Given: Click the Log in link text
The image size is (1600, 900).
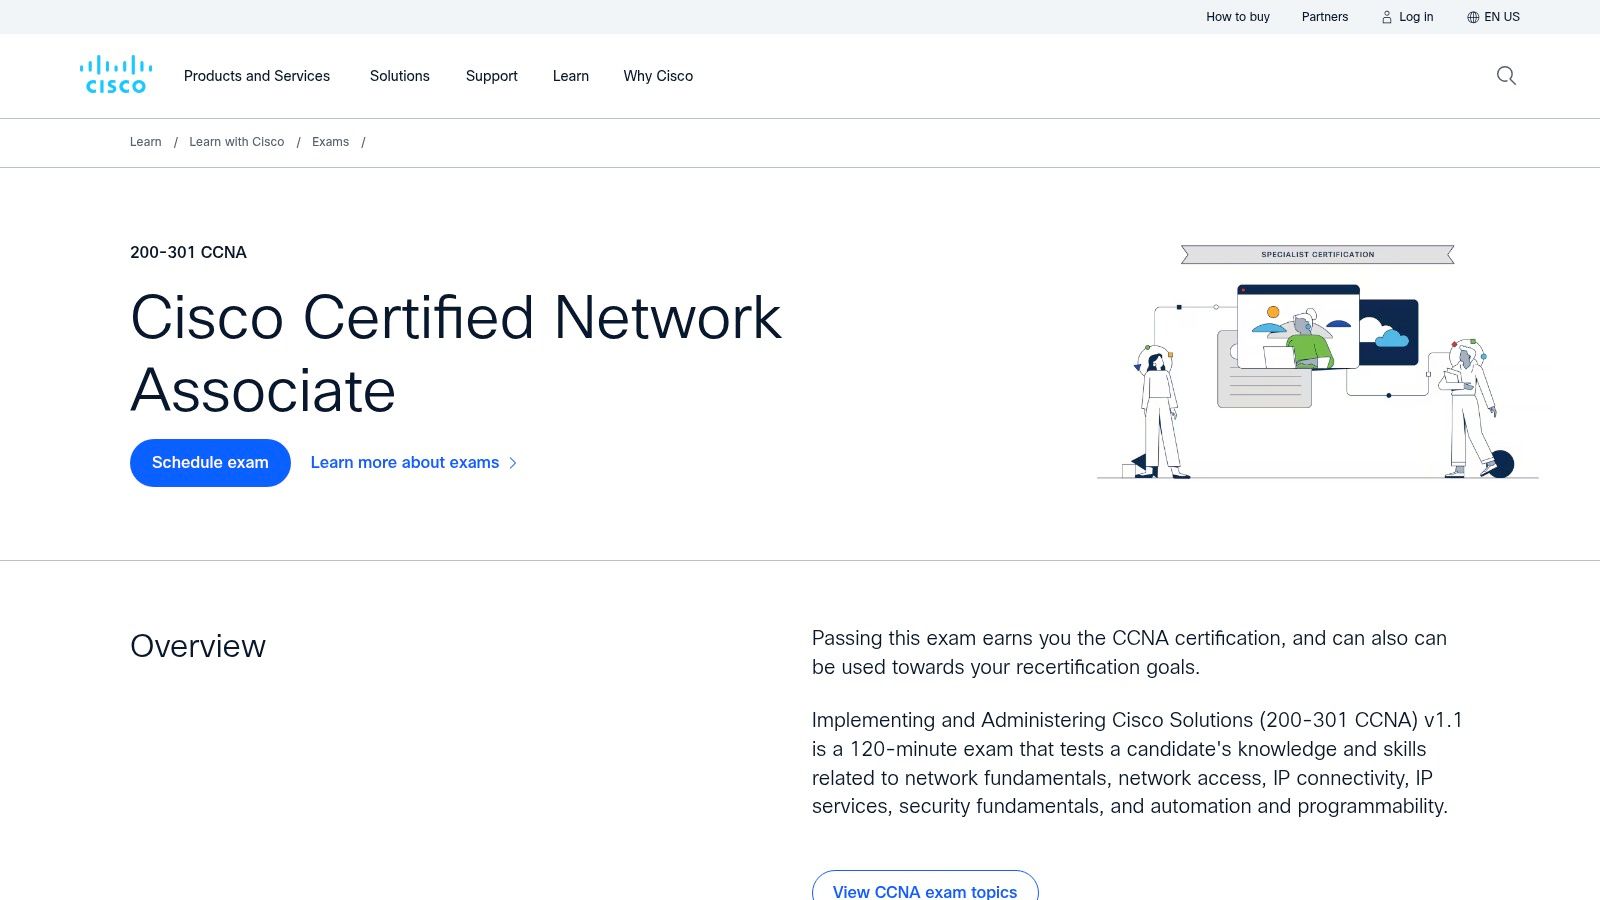Looking at the screenshot, I should (1416, 17).
